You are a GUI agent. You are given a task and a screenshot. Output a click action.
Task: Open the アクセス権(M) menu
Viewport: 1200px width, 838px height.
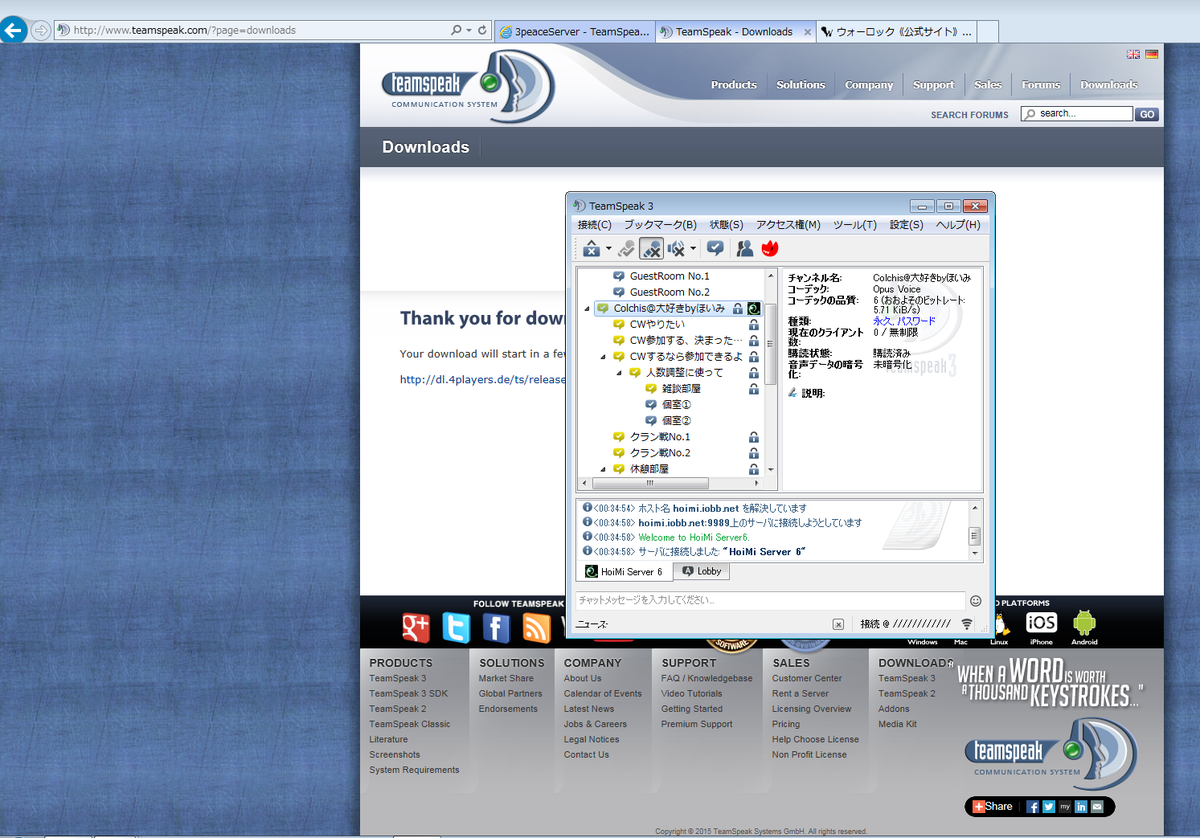[788, 225]
